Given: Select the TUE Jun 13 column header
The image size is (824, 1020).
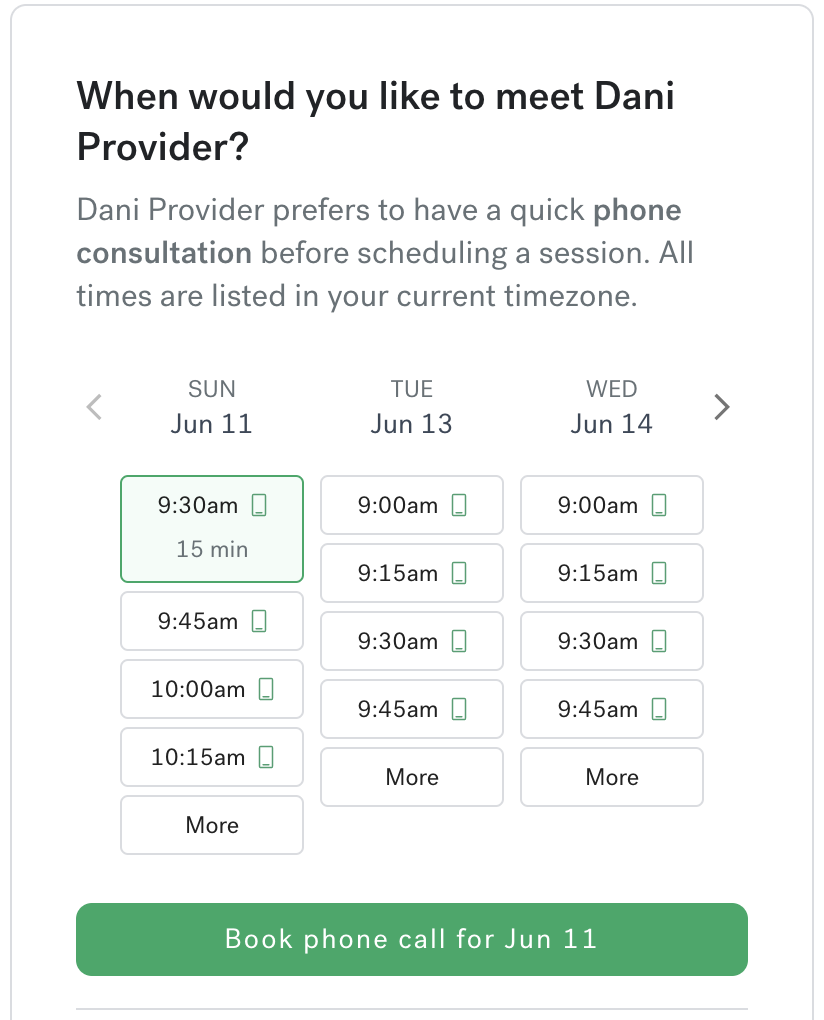Looking at the screenshot, I should (x=412, y=407).
